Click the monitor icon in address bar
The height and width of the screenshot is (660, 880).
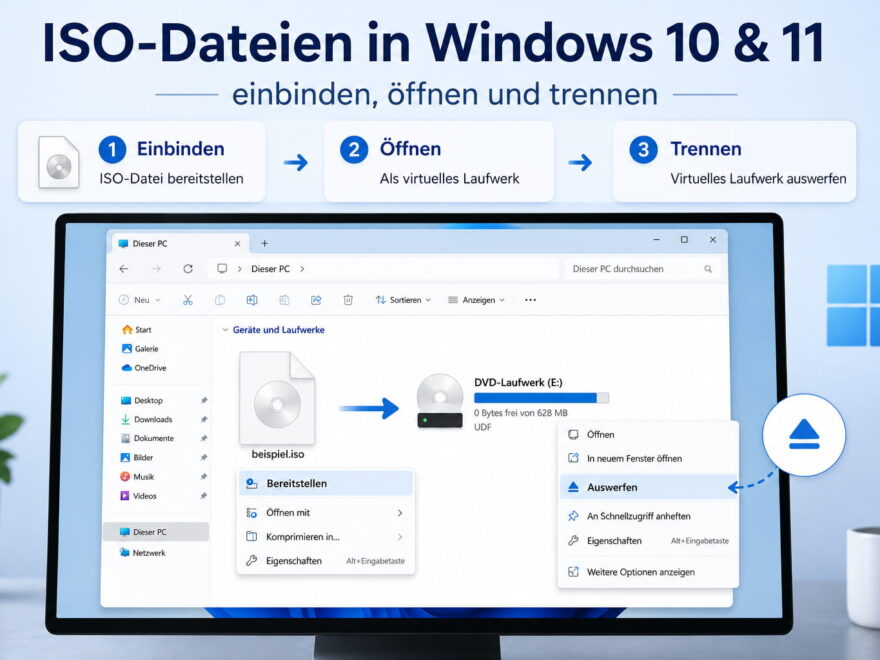[x=222, y=268]
